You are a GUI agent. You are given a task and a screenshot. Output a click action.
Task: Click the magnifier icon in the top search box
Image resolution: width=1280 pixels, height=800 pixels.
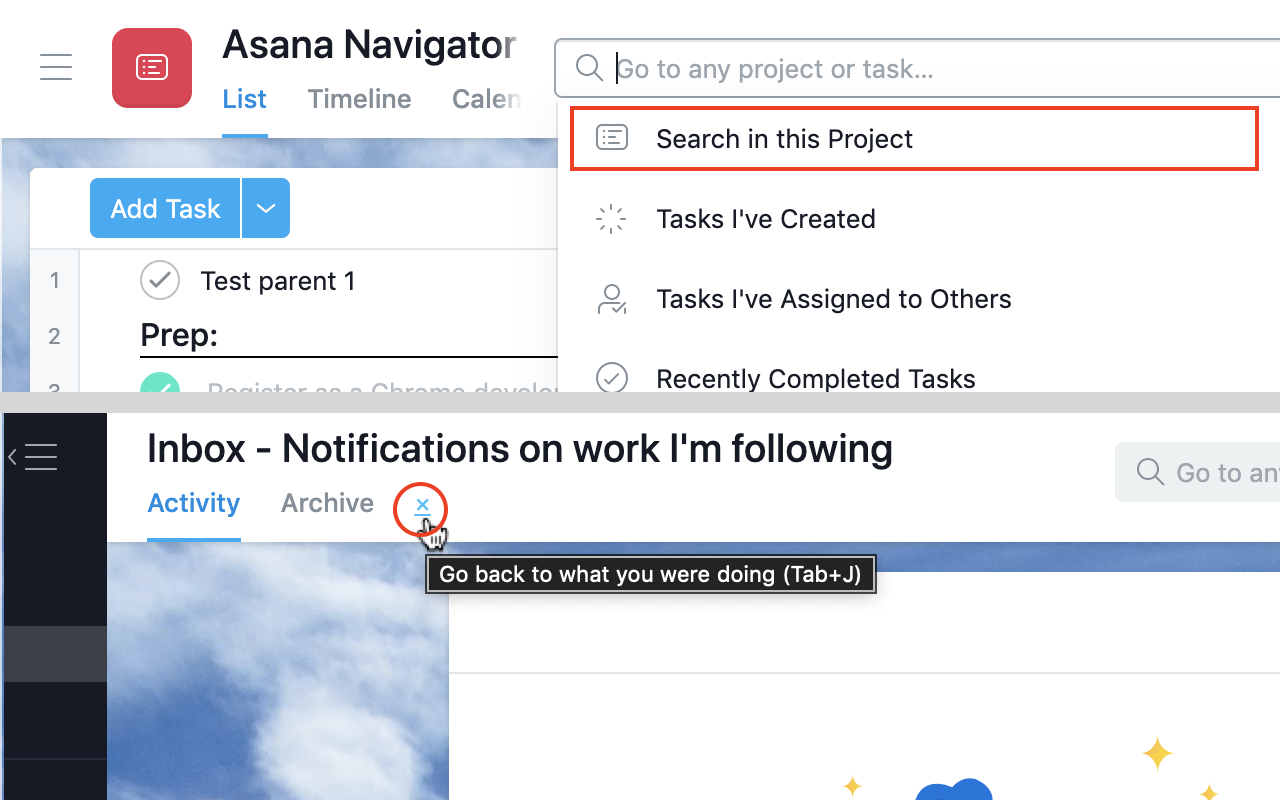coord(590,68)
